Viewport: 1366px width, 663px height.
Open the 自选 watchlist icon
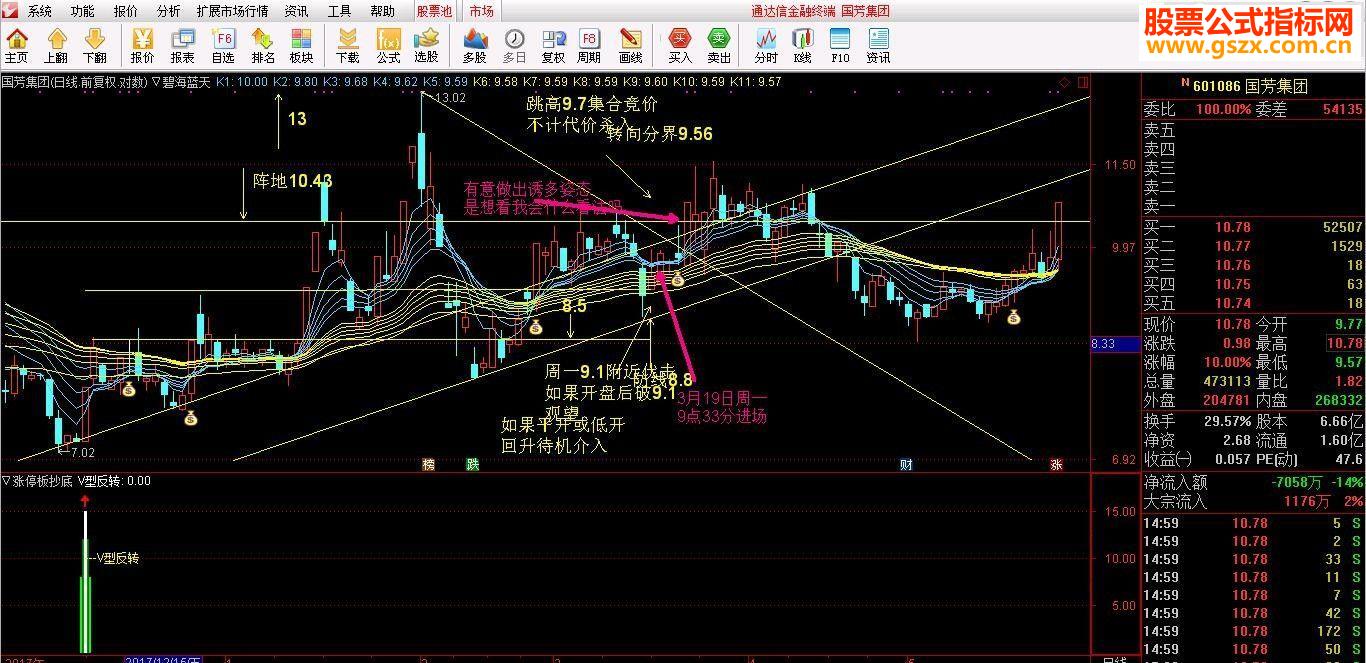(223, 46)
